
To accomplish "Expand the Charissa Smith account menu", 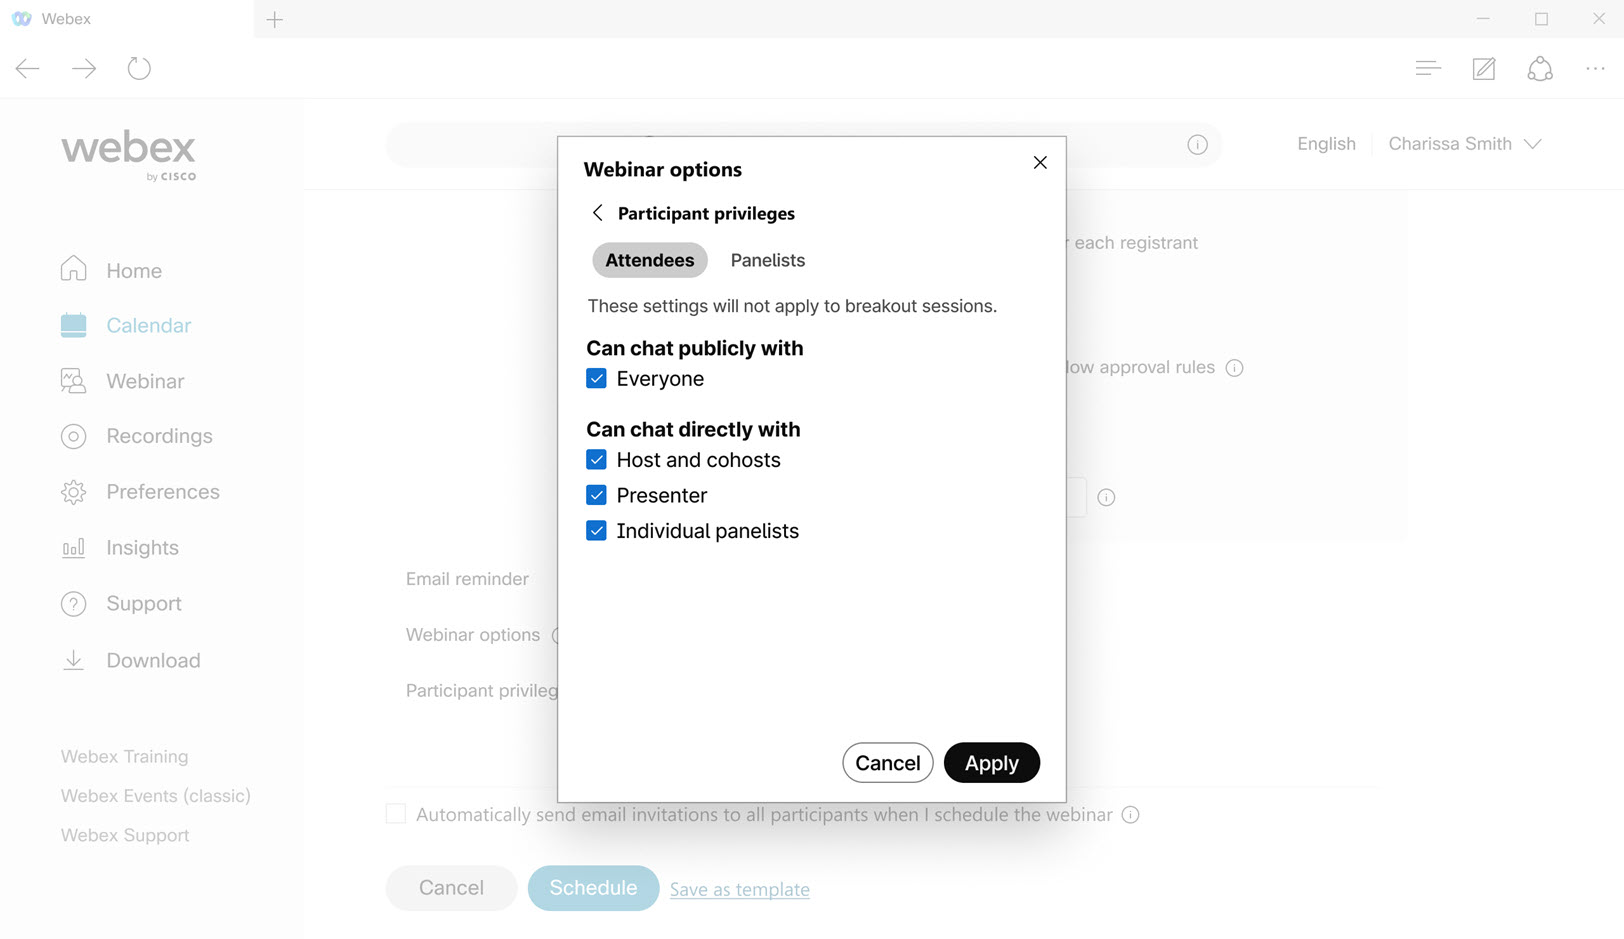I will tap(1464, 144).
